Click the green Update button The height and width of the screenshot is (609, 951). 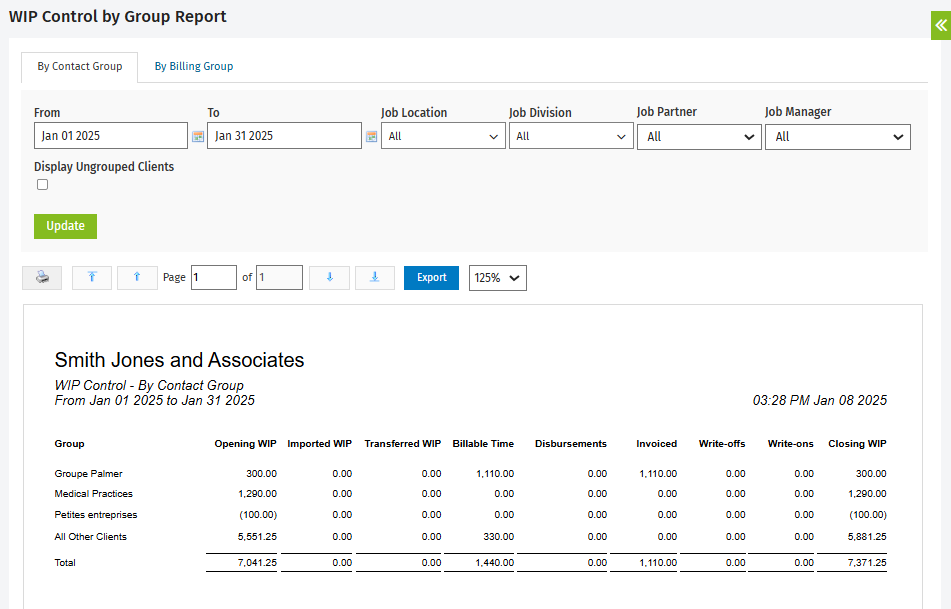[66, 226]
